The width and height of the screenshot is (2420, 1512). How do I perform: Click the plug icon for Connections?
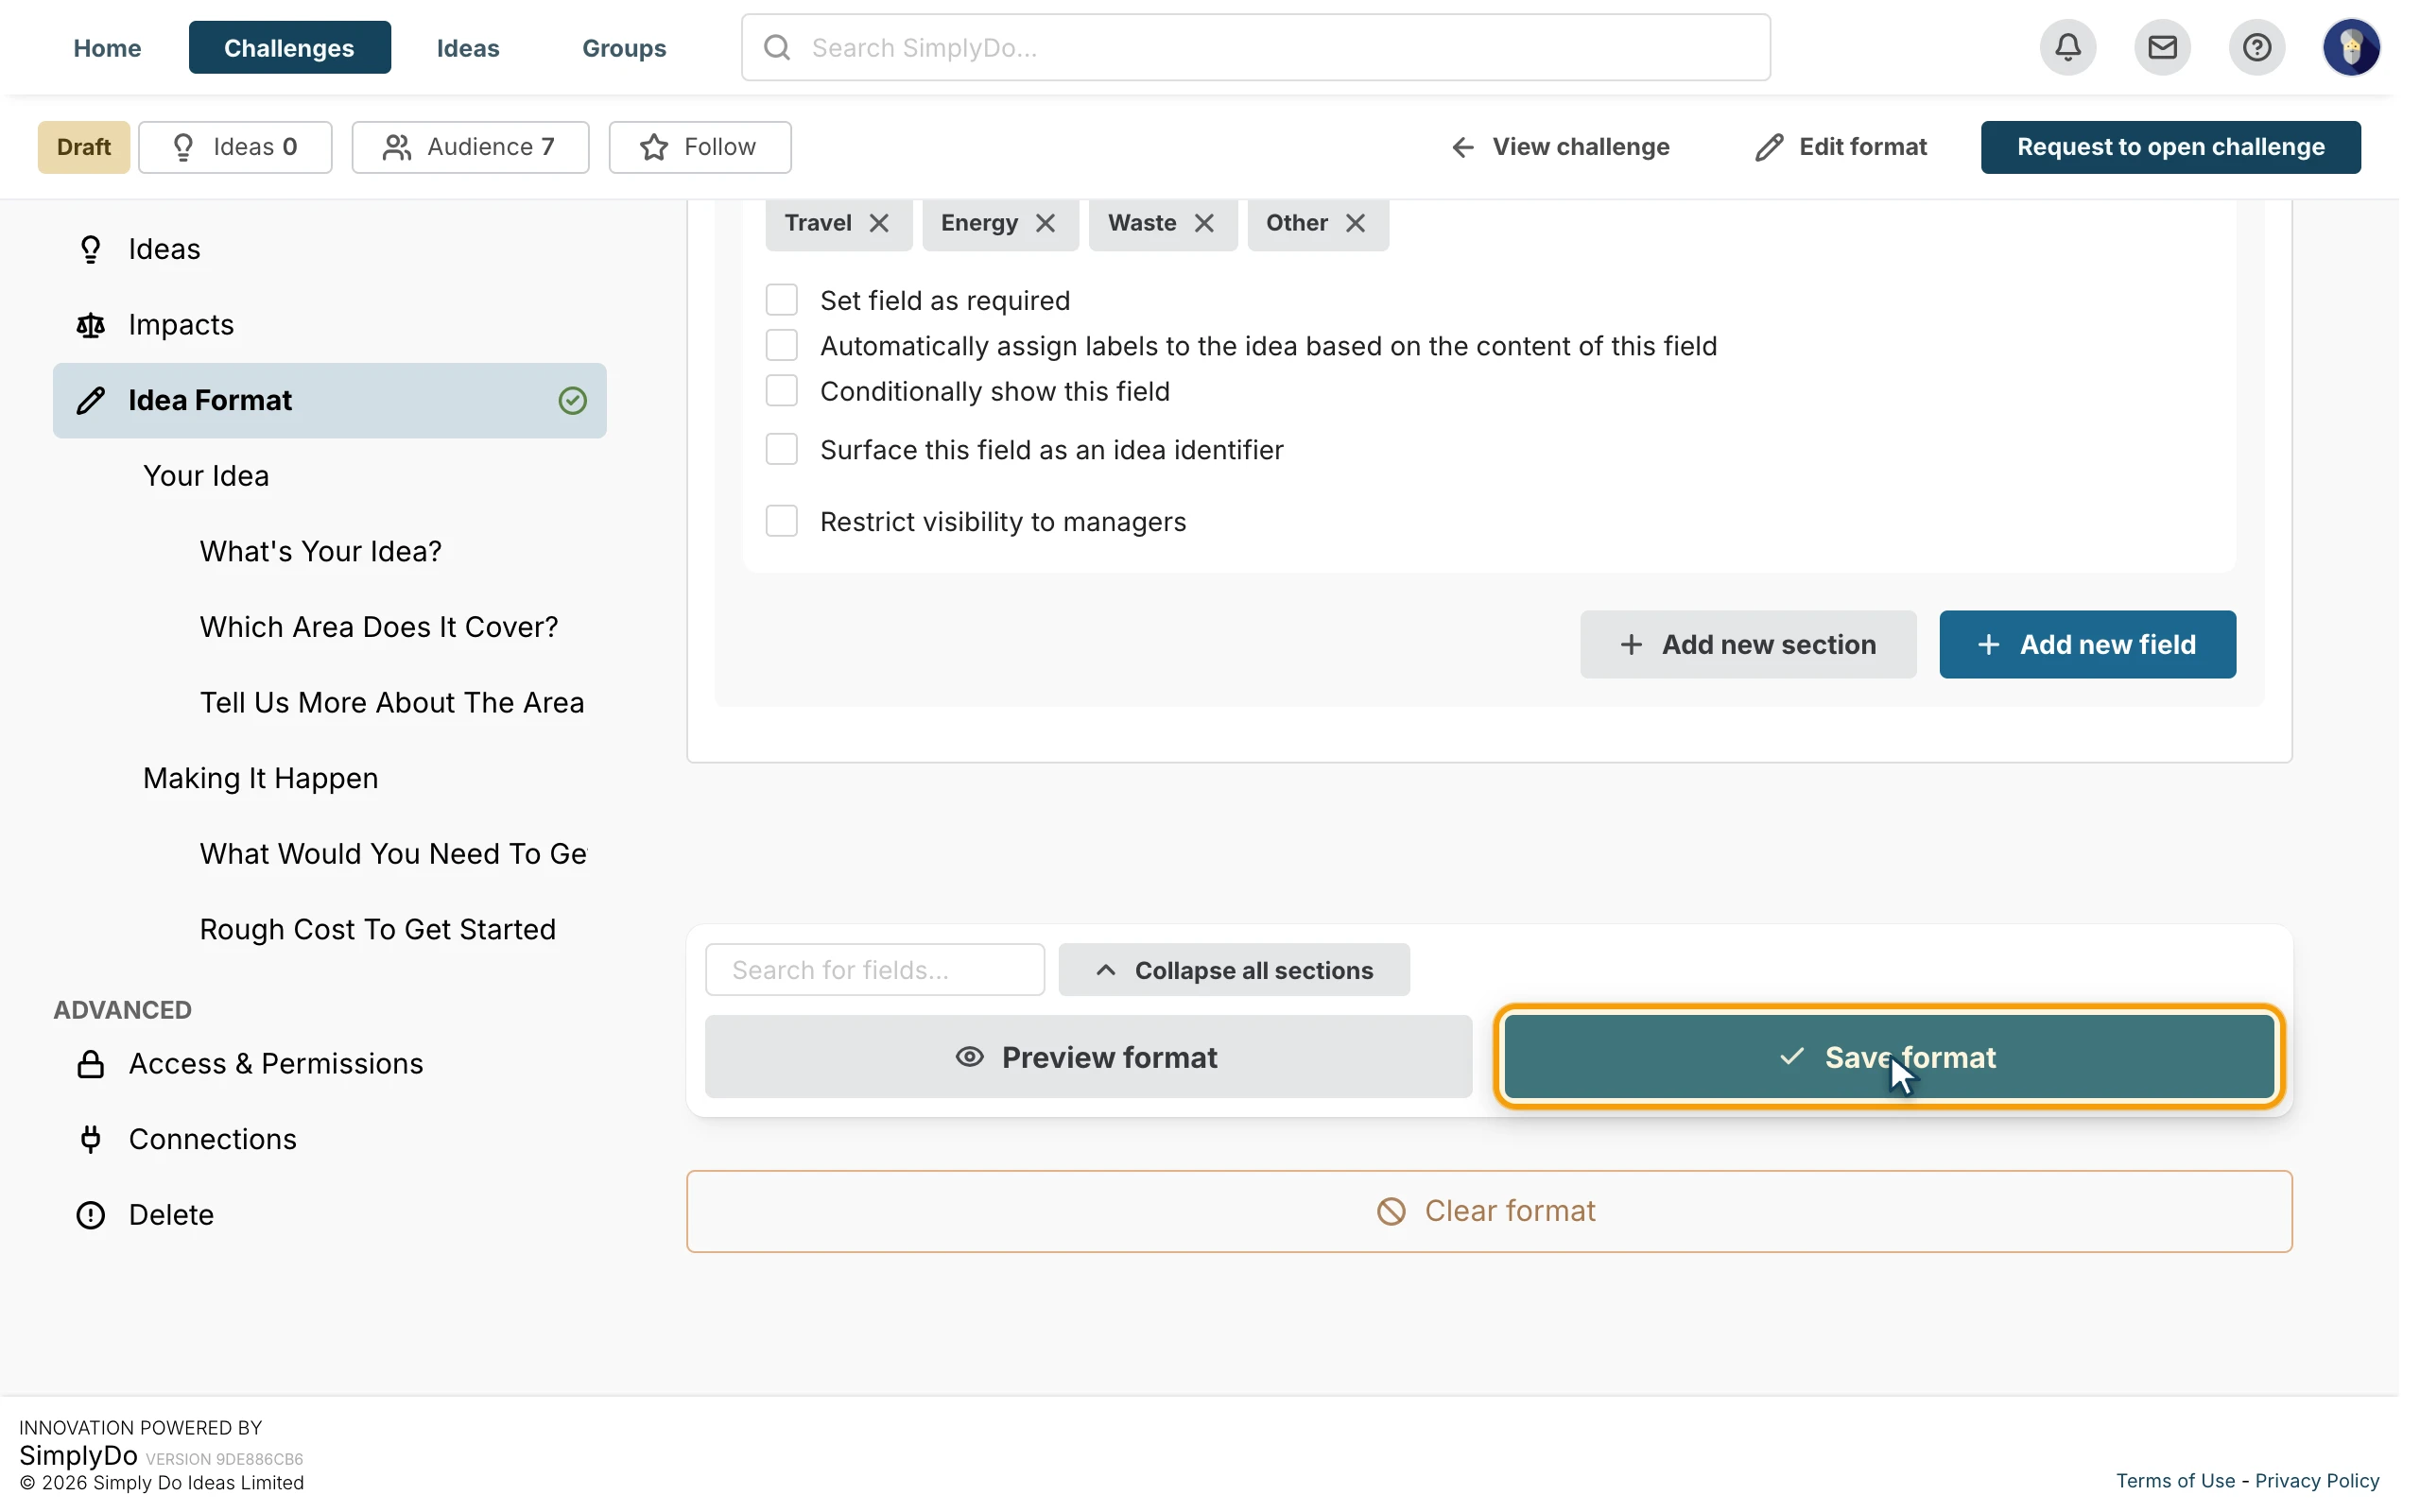click(90, 1139)
